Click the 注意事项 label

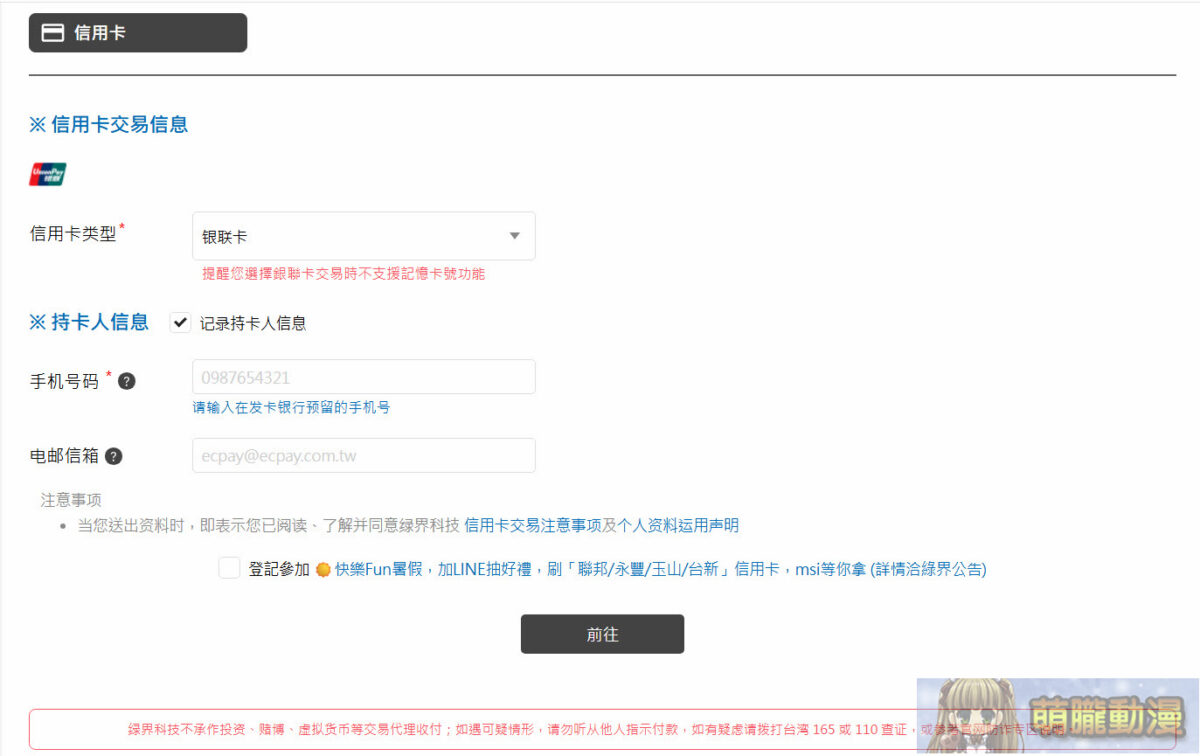[71, 500]
